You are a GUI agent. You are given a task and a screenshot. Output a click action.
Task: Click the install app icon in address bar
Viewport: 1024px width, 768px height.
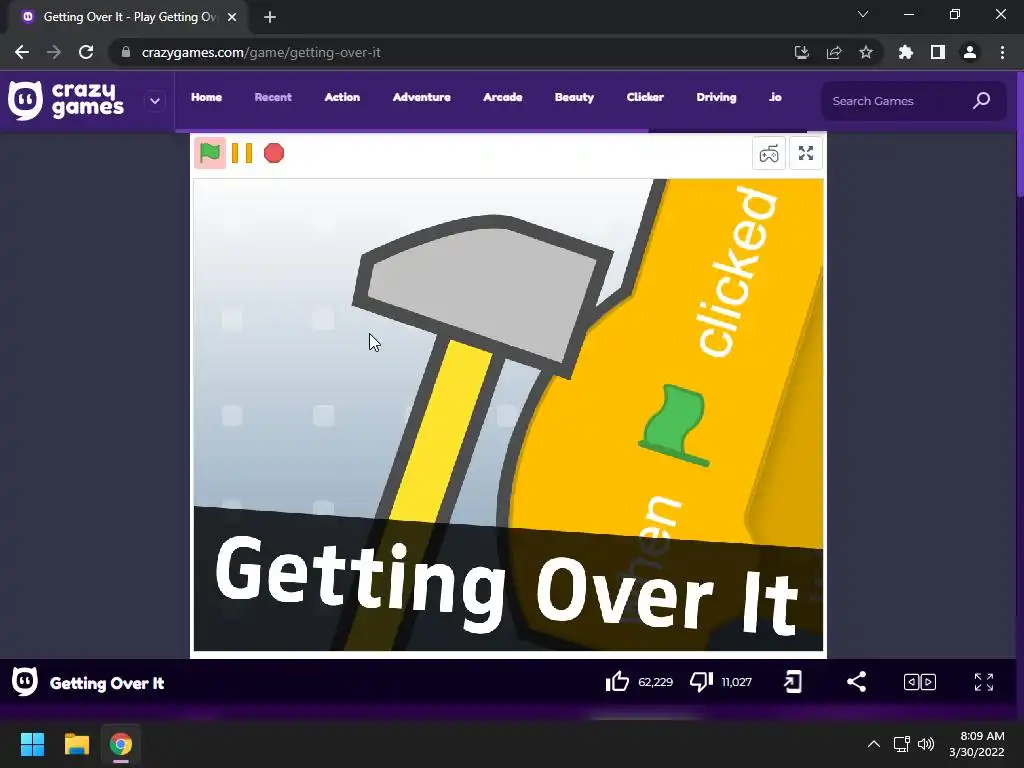(x=801, y=52)
